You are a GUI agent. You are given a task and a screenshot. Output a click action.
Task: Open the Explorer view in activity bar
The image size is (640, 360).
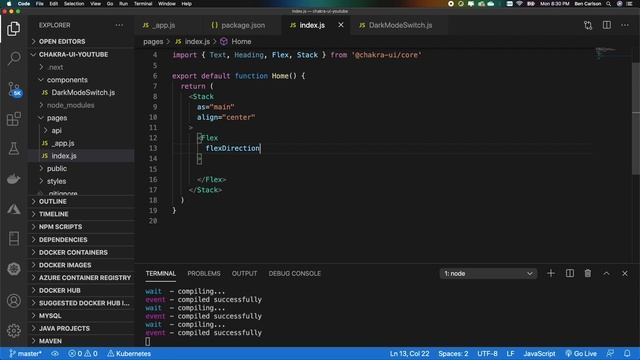[x=13, y=29]
